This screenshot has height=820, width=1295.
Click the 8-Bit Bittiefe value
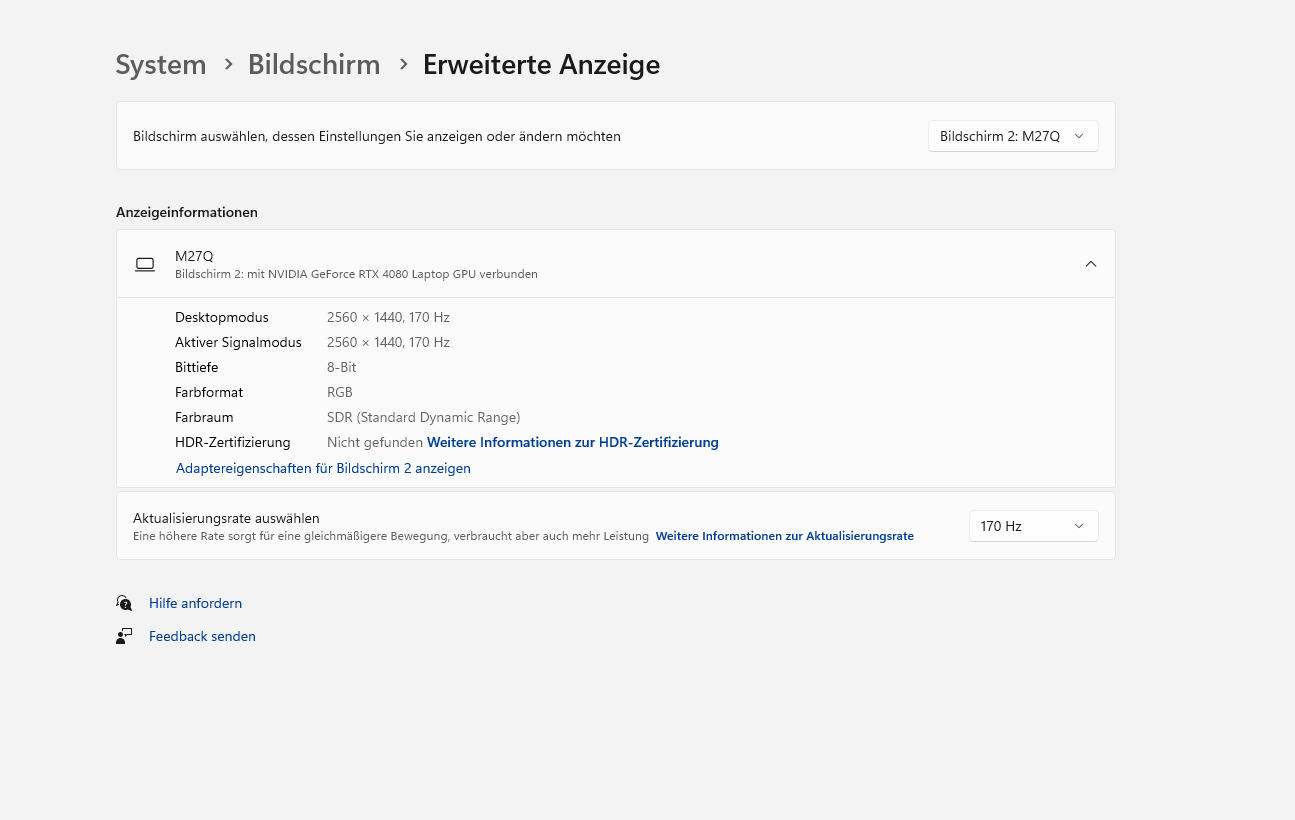(341, 367)
